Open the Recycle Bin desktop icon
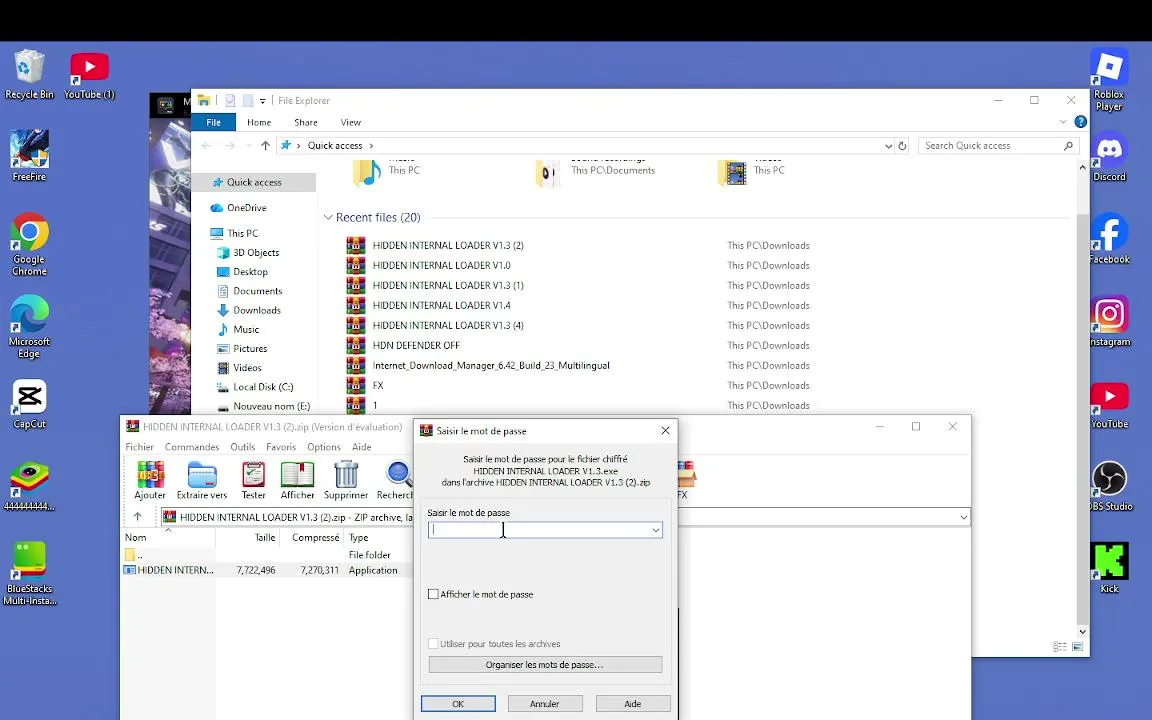The image size is (1152, 720). [29, 74]
